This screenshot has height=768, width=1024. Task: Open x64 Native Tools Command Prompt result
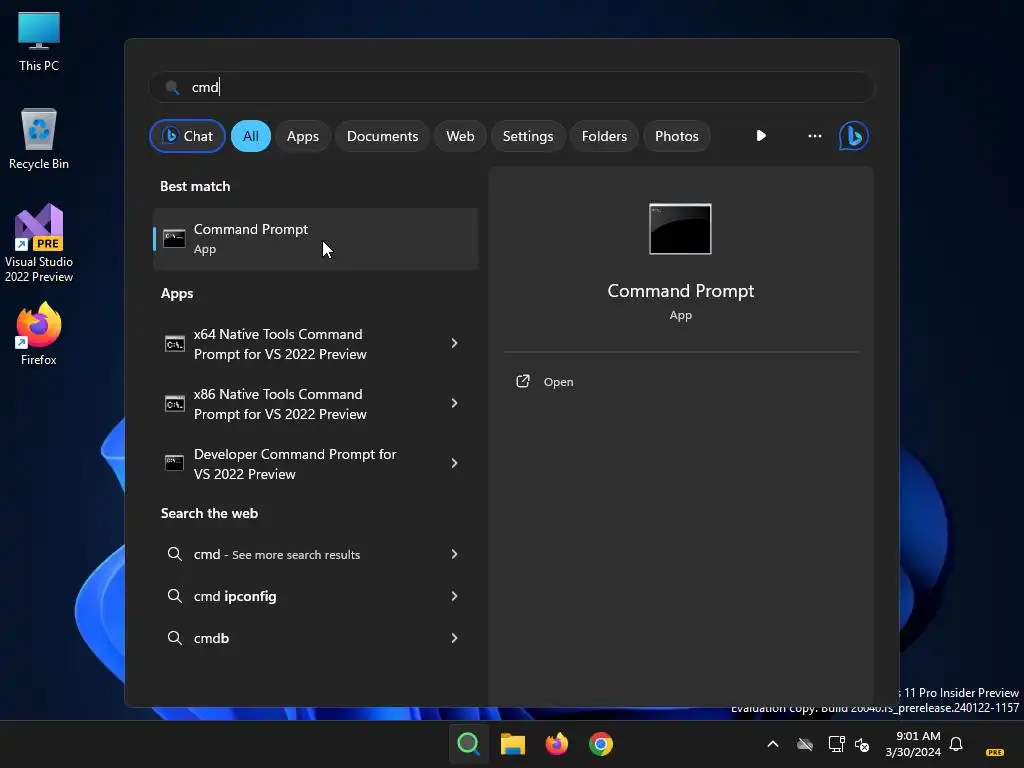pyautogui.click(x=315, y=344)
